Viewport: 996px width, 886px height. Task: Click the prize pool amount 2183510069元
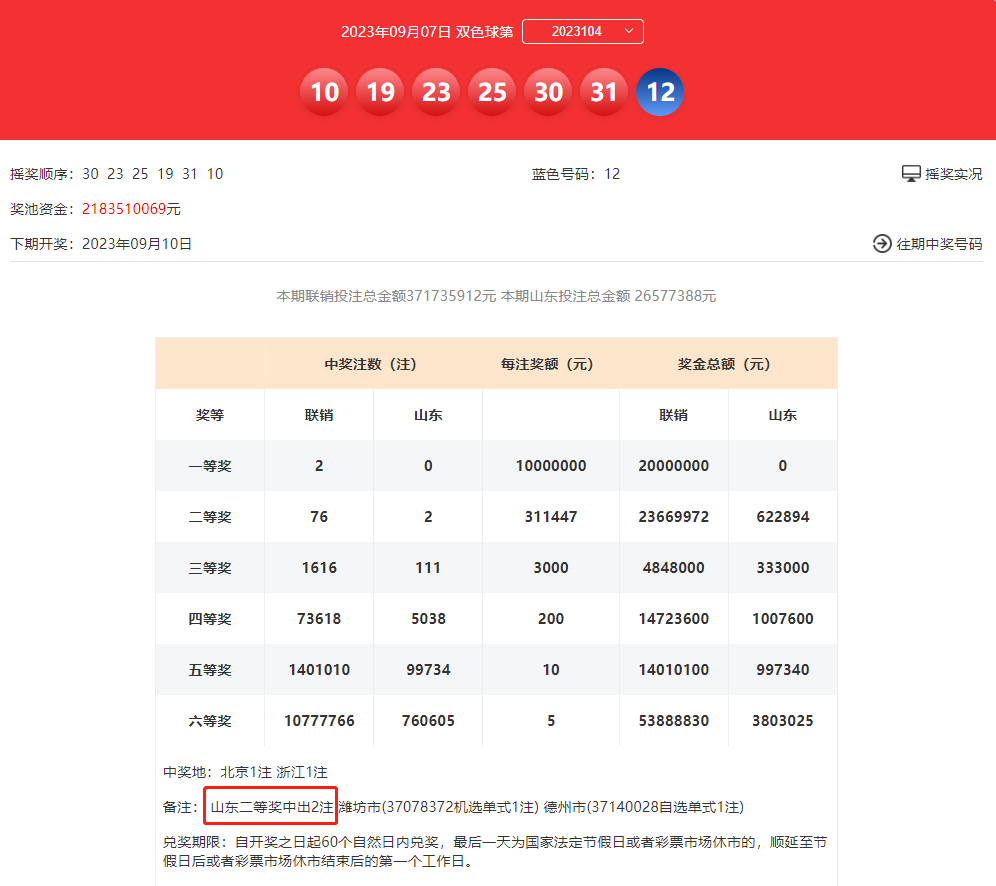[131, 209]
